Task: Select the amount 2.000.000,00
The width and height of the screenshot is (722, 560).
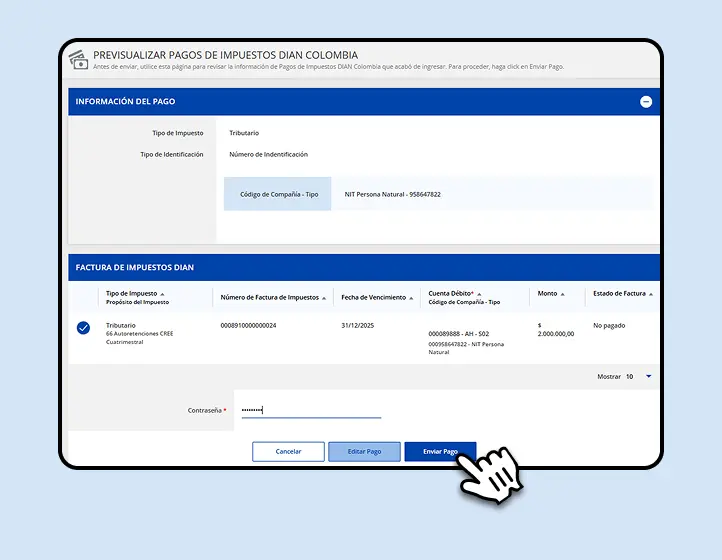Action: click(556, 333)
